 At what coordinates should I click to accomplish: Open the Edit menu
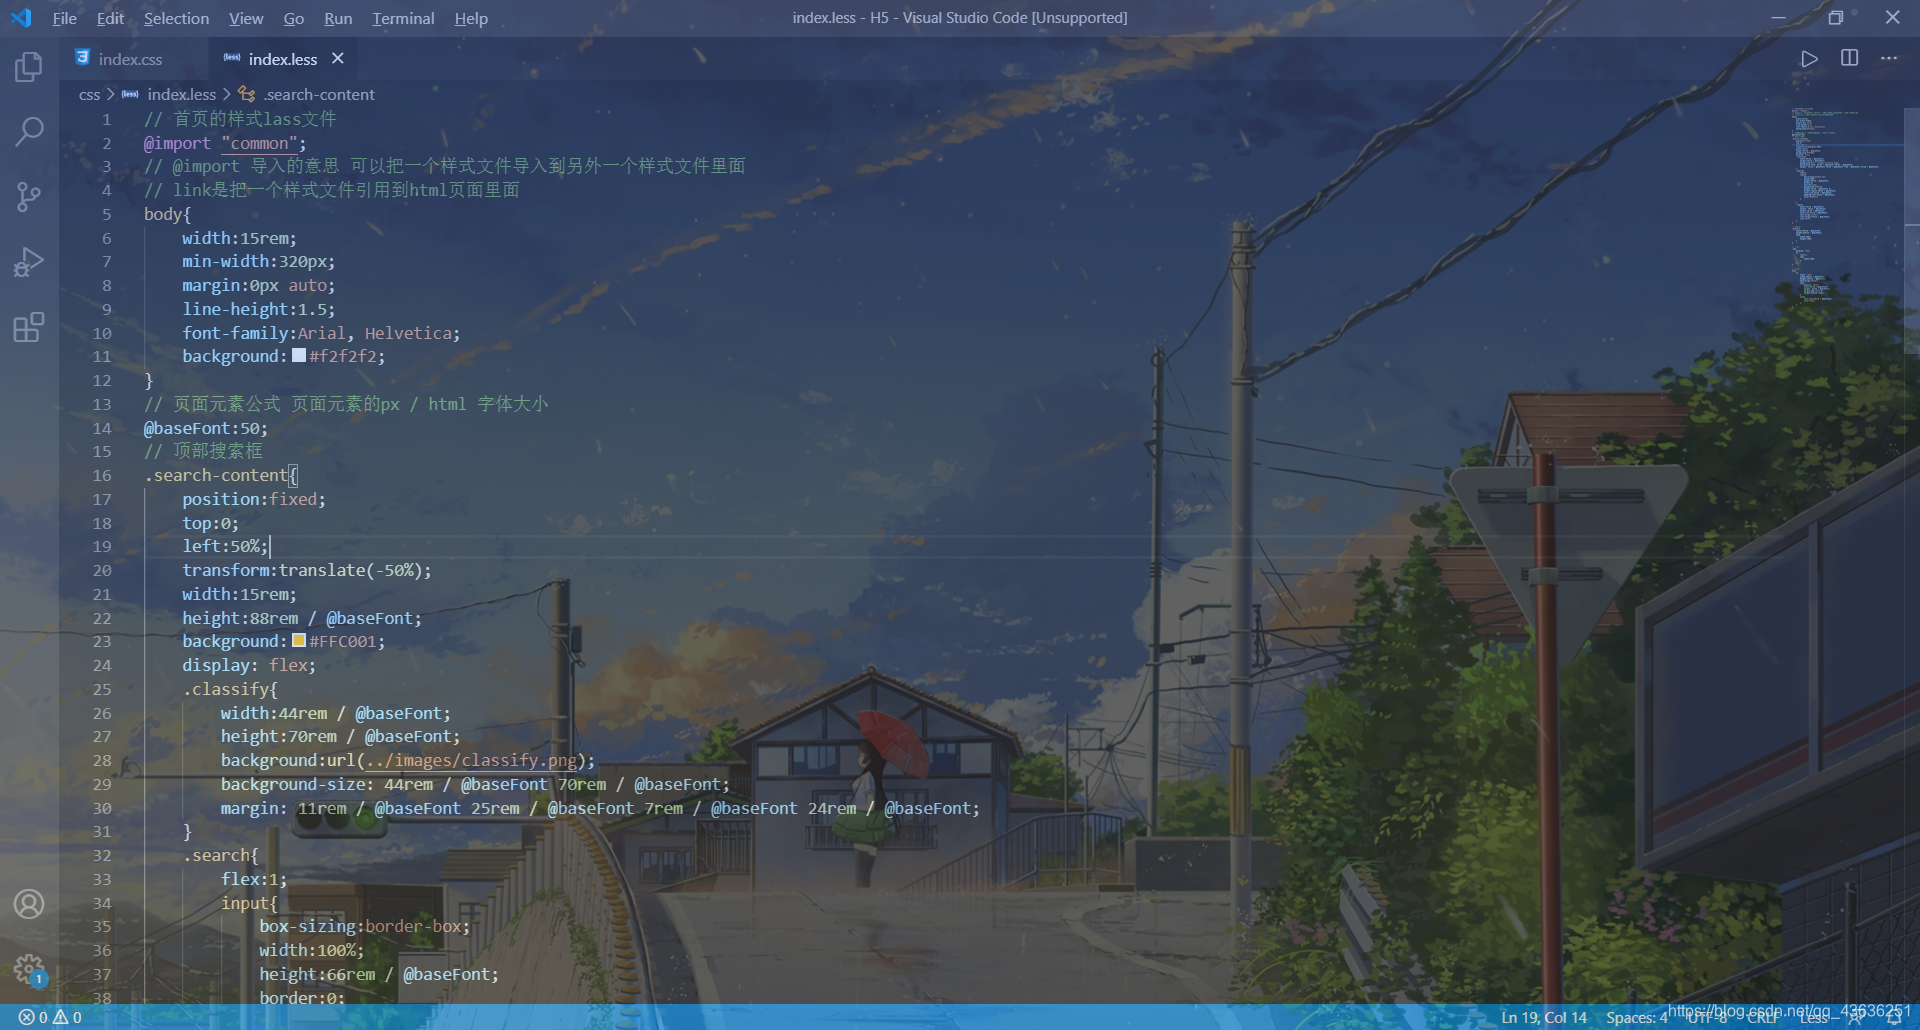tap(110, 18)
